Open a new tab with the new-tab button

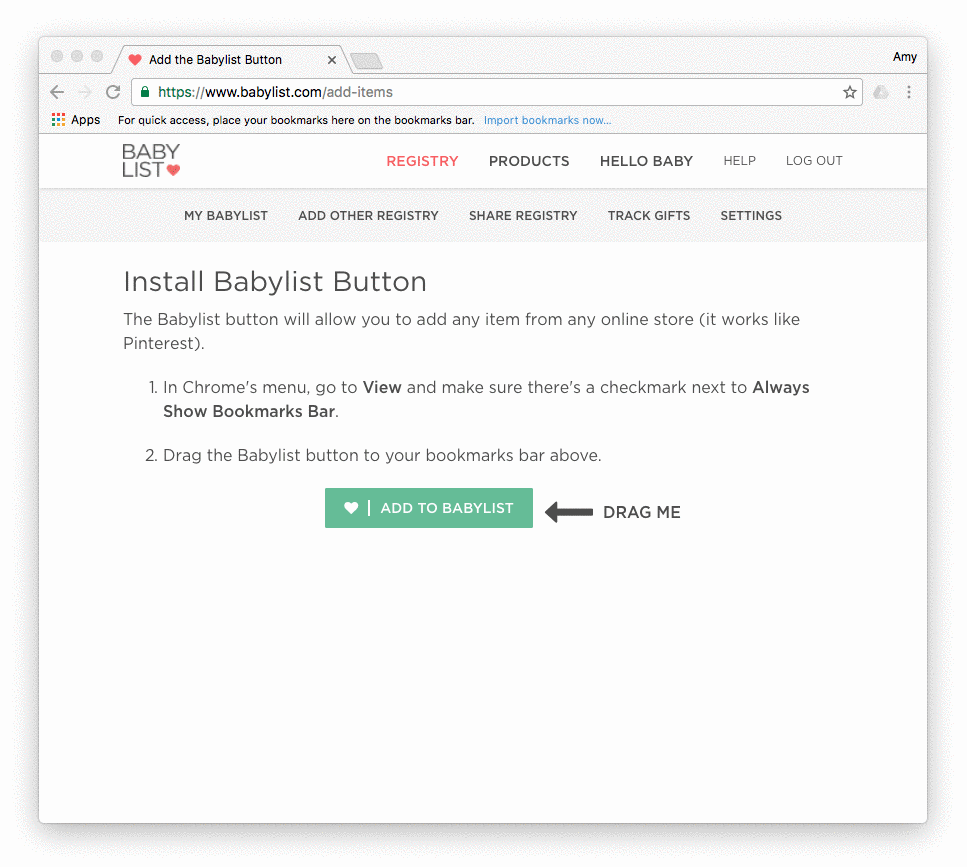[x=366, y=60]
